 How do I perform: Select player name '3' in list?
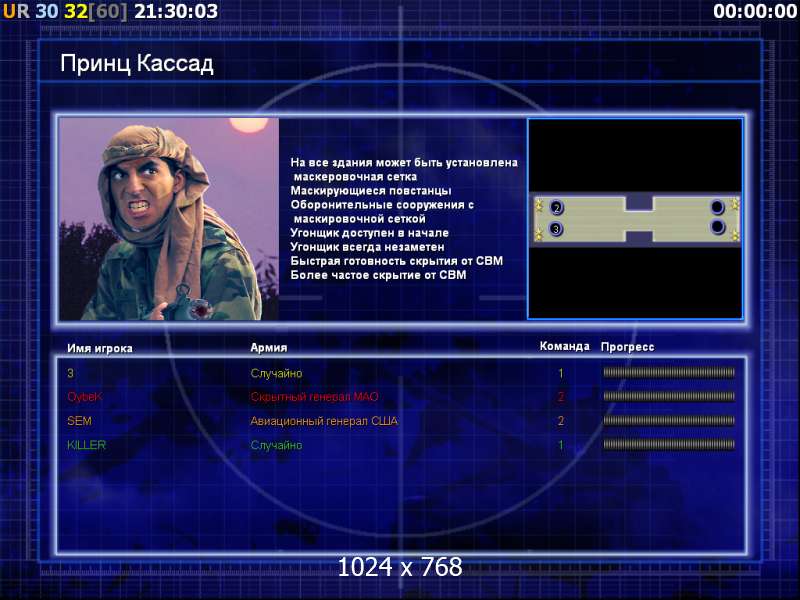pos(70,373)
